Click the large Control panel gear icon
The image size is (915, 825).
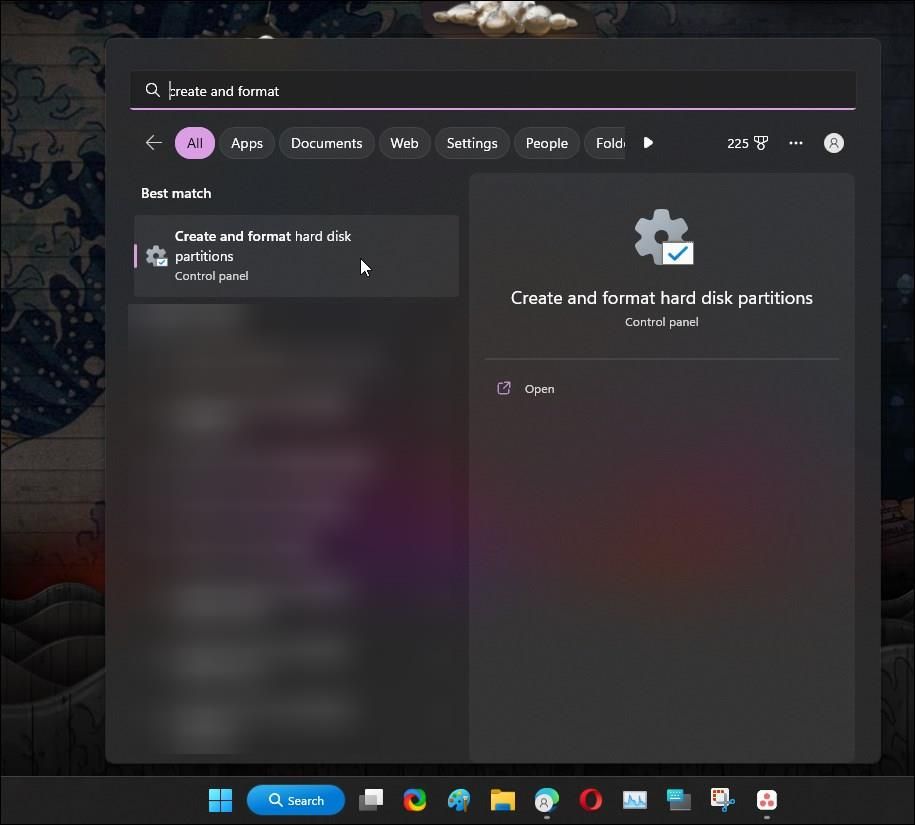pos(663,237)
